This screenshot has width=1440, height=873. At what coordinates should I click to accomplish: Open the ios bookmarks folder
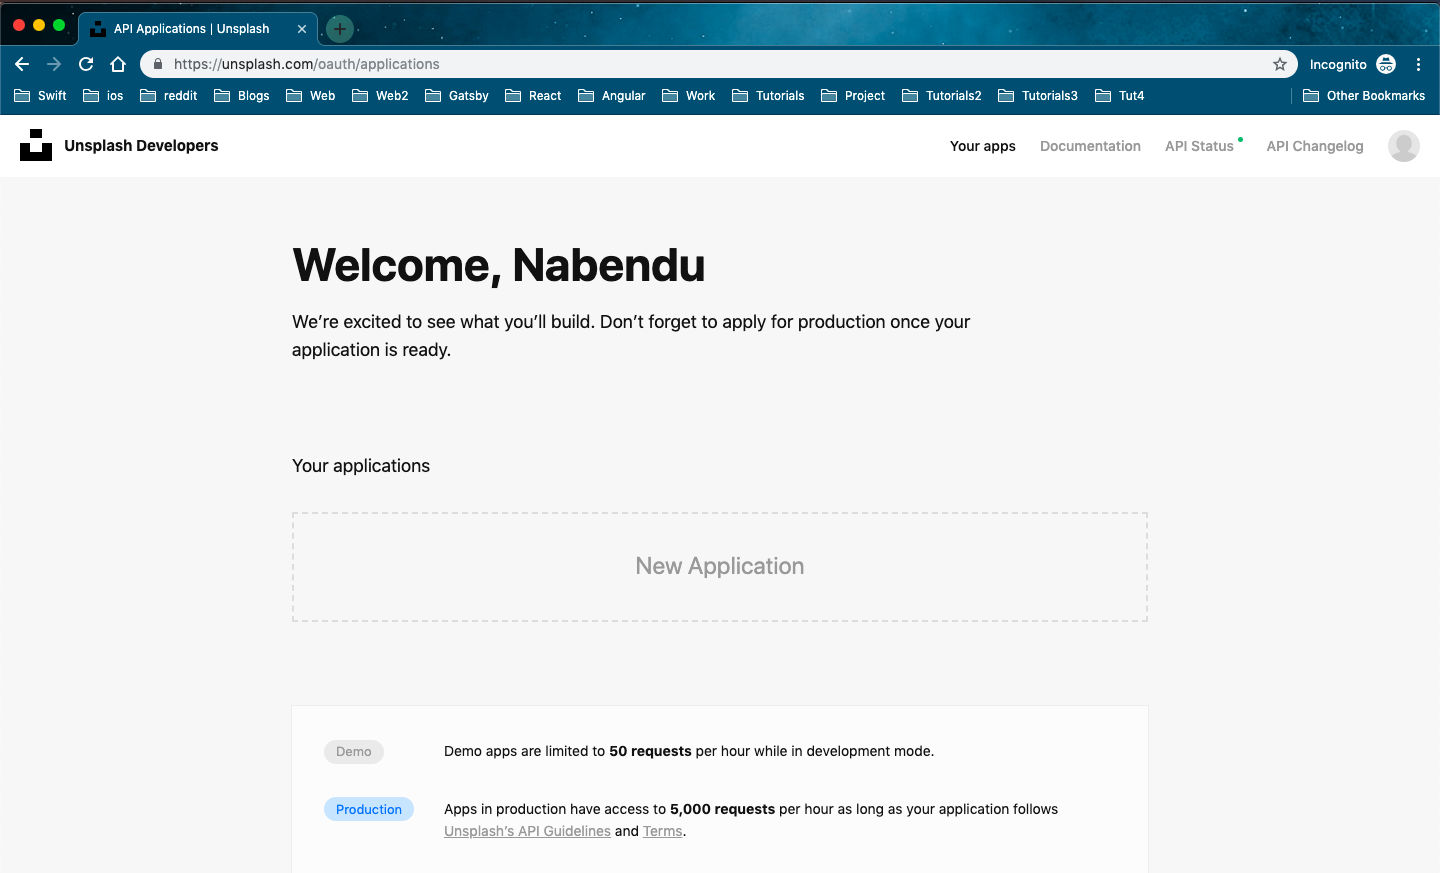tap(103, 96)
